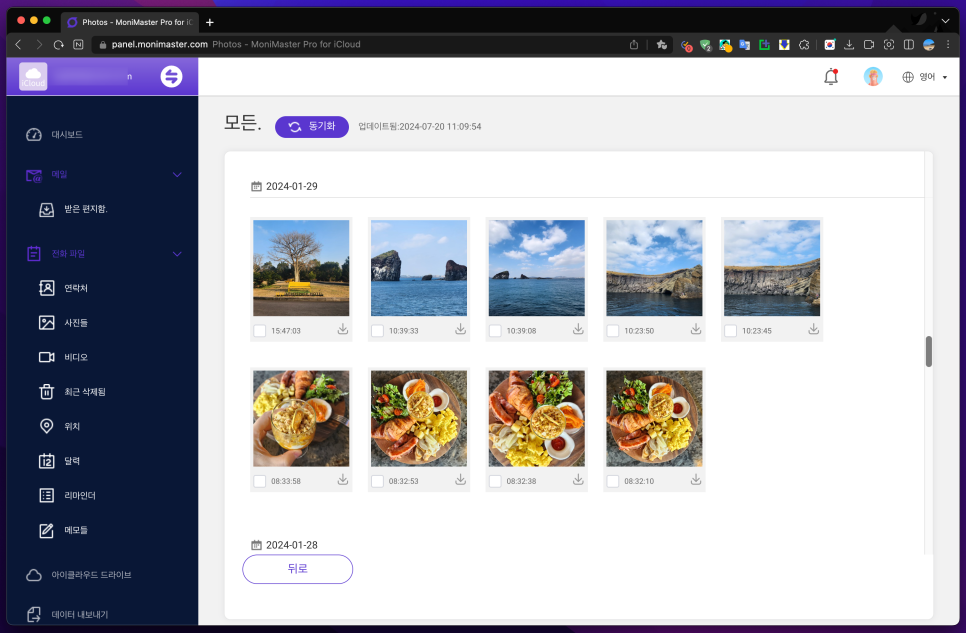
Task: Download the 08:32:53 photo
Action: click(460, 480)
